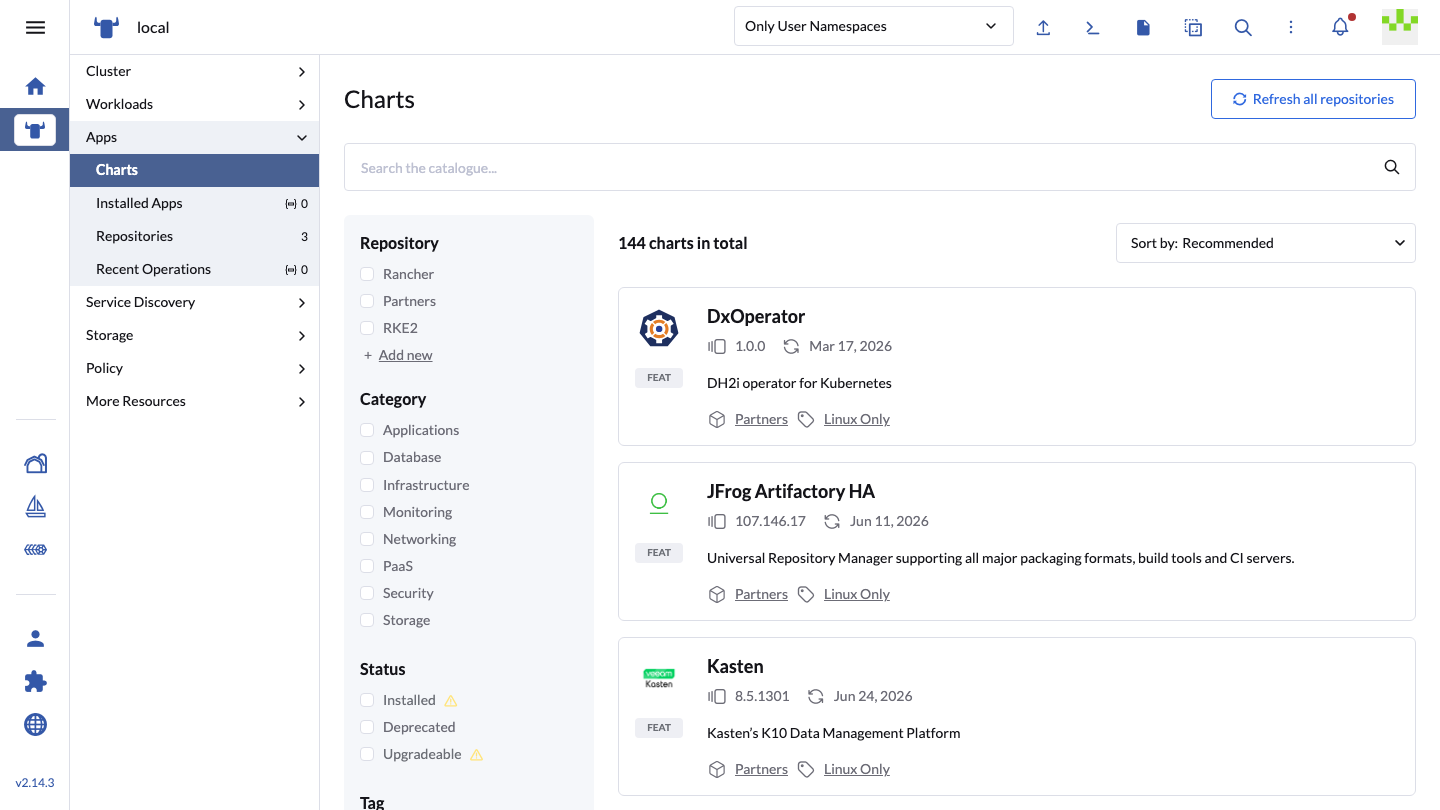Click Refresh all repositories button
The width and height of the screenshot is (1440, 810).
click(1313, 99)
